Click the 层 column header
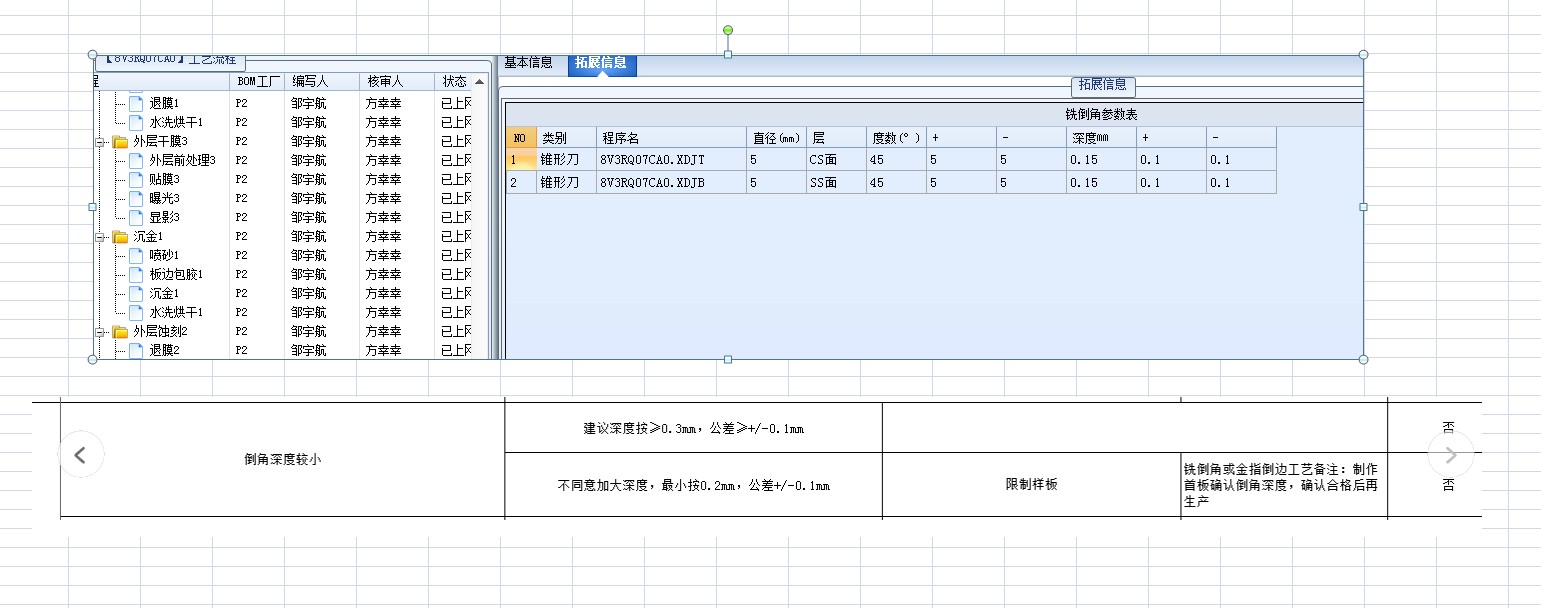The image size is (1541, 608). (x=836, y=137)
